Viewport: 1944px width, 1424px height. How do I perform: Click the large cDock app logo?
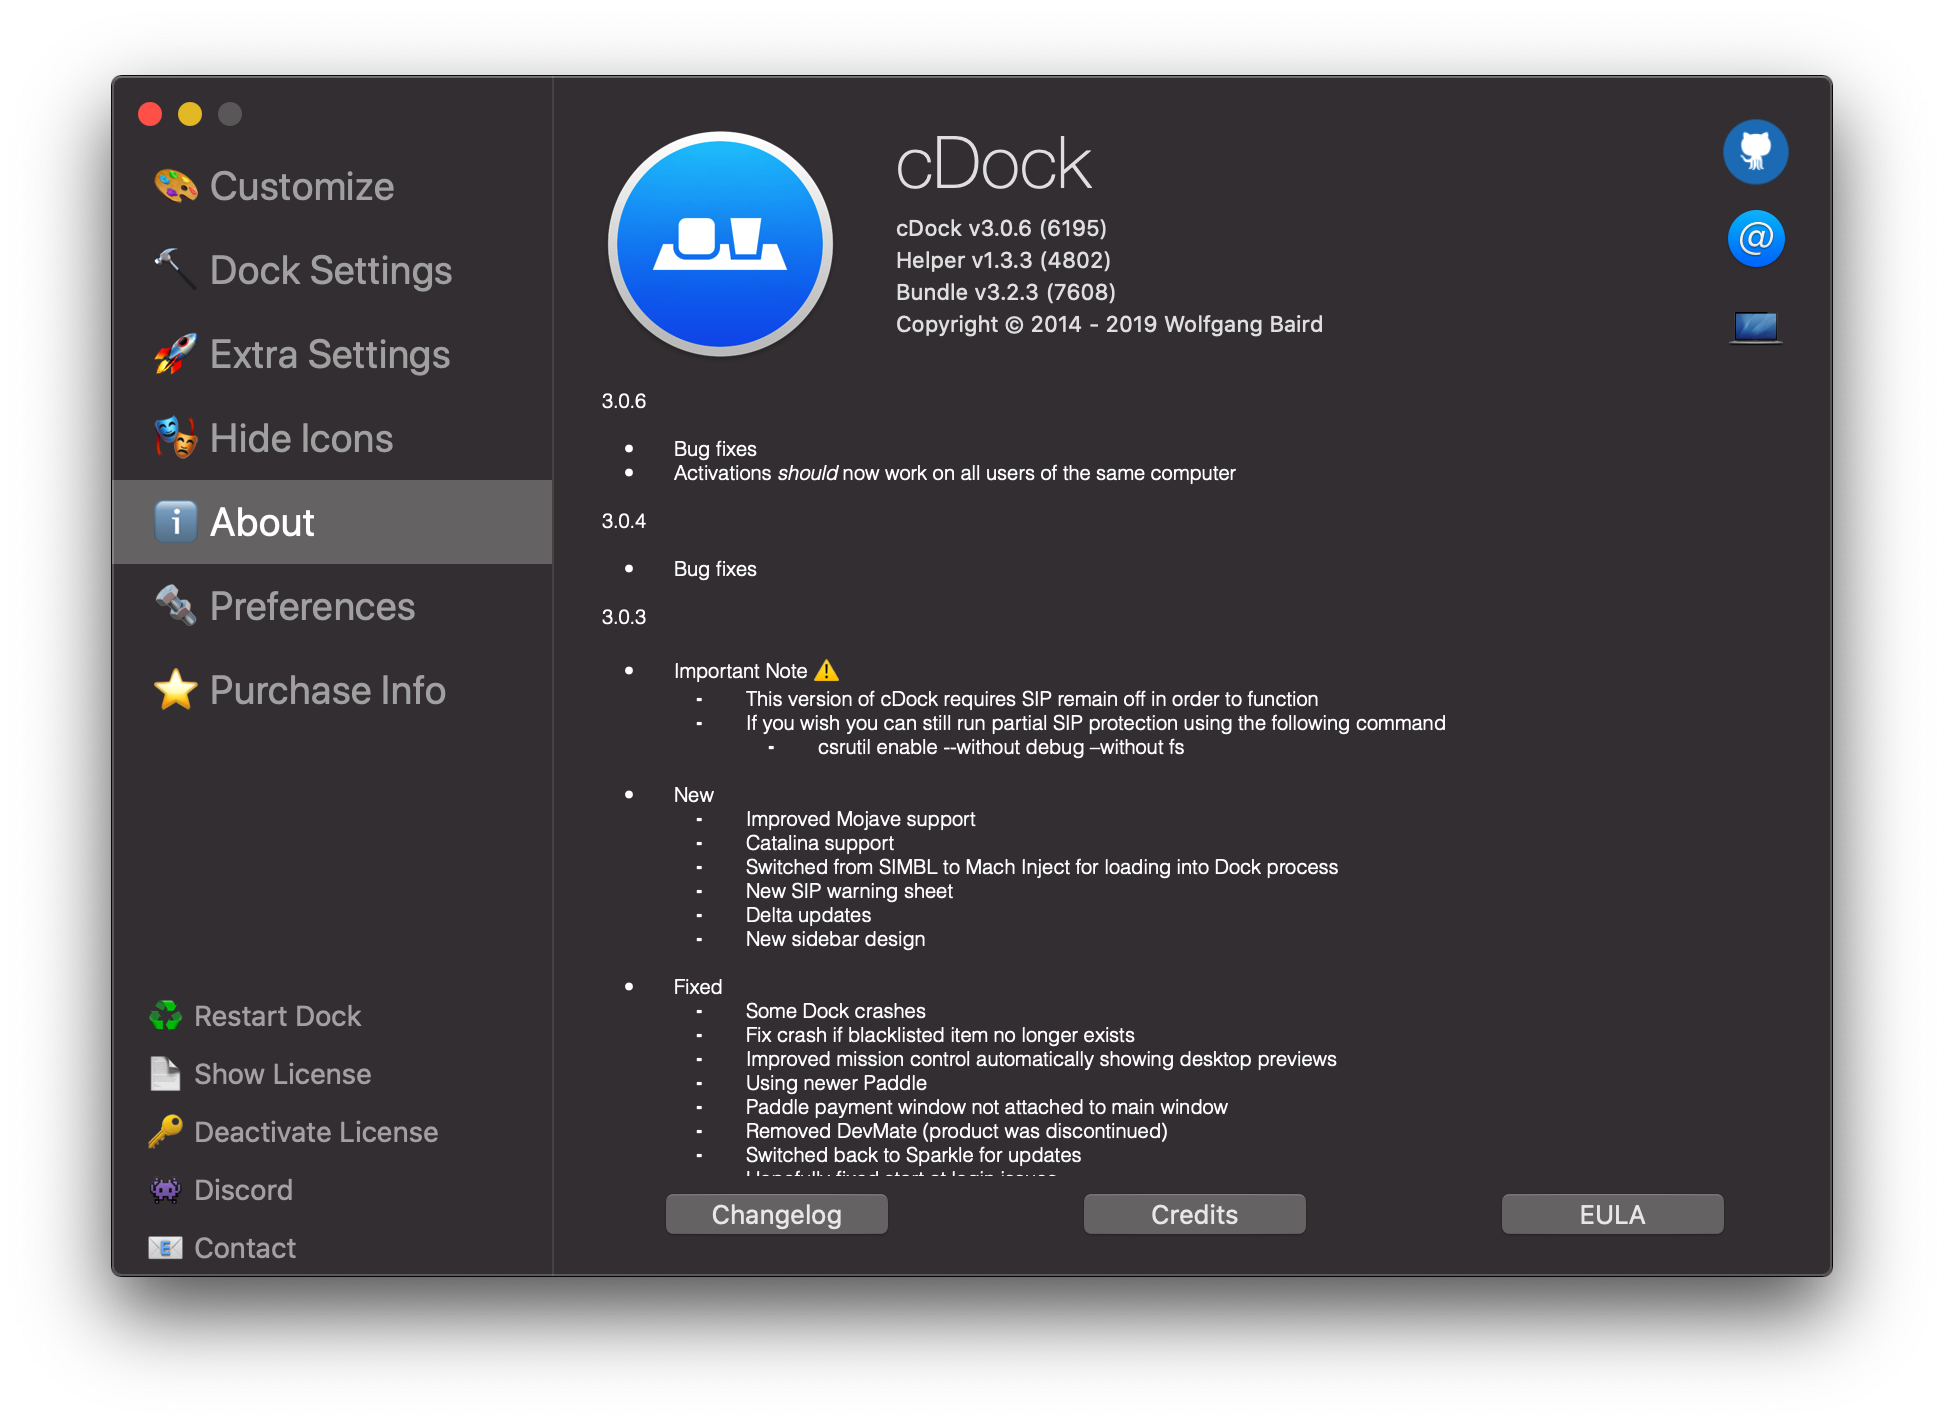pyautogui.click(x=720, y=244)
